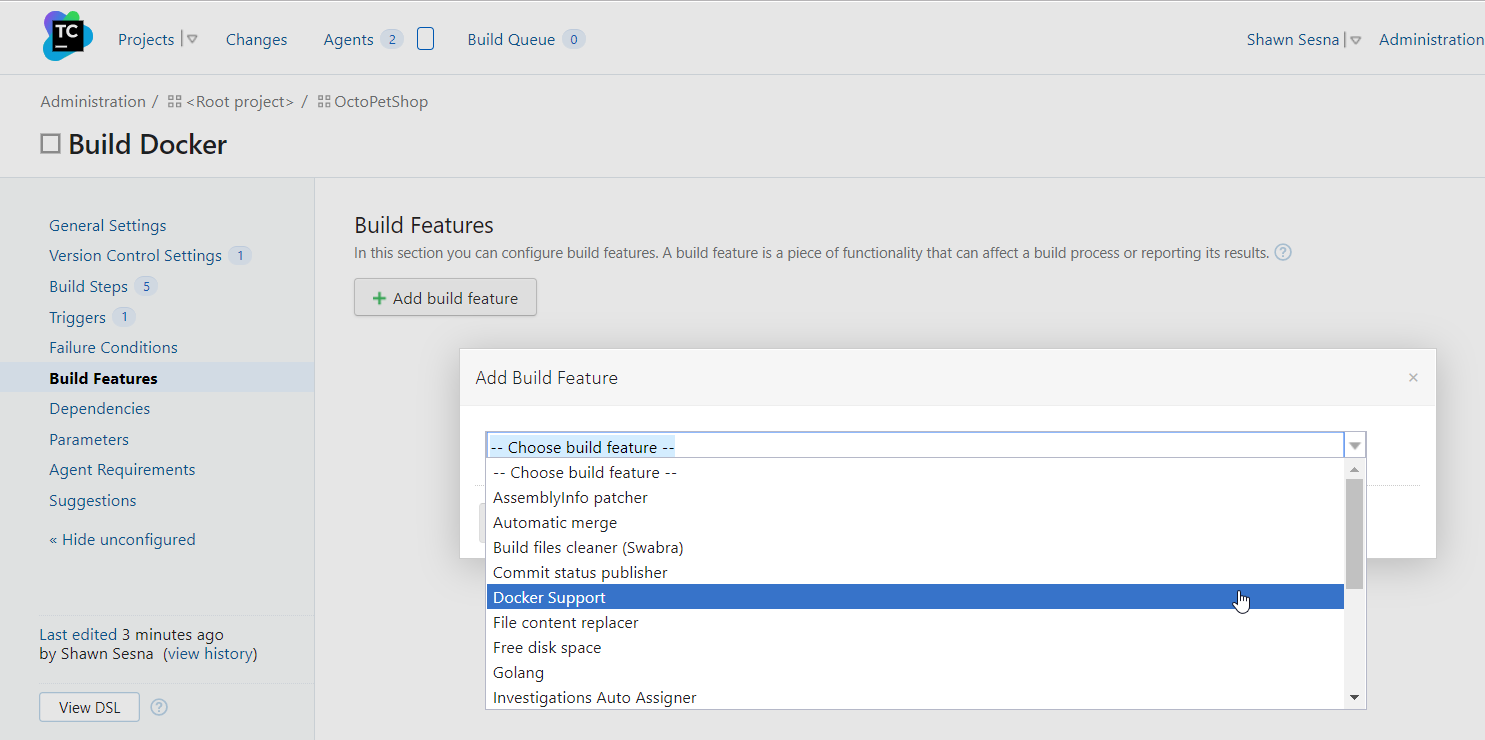Viewport: 1485px width, 740px height.
Task: Open Build Steps settings tab
Action: 88,287
